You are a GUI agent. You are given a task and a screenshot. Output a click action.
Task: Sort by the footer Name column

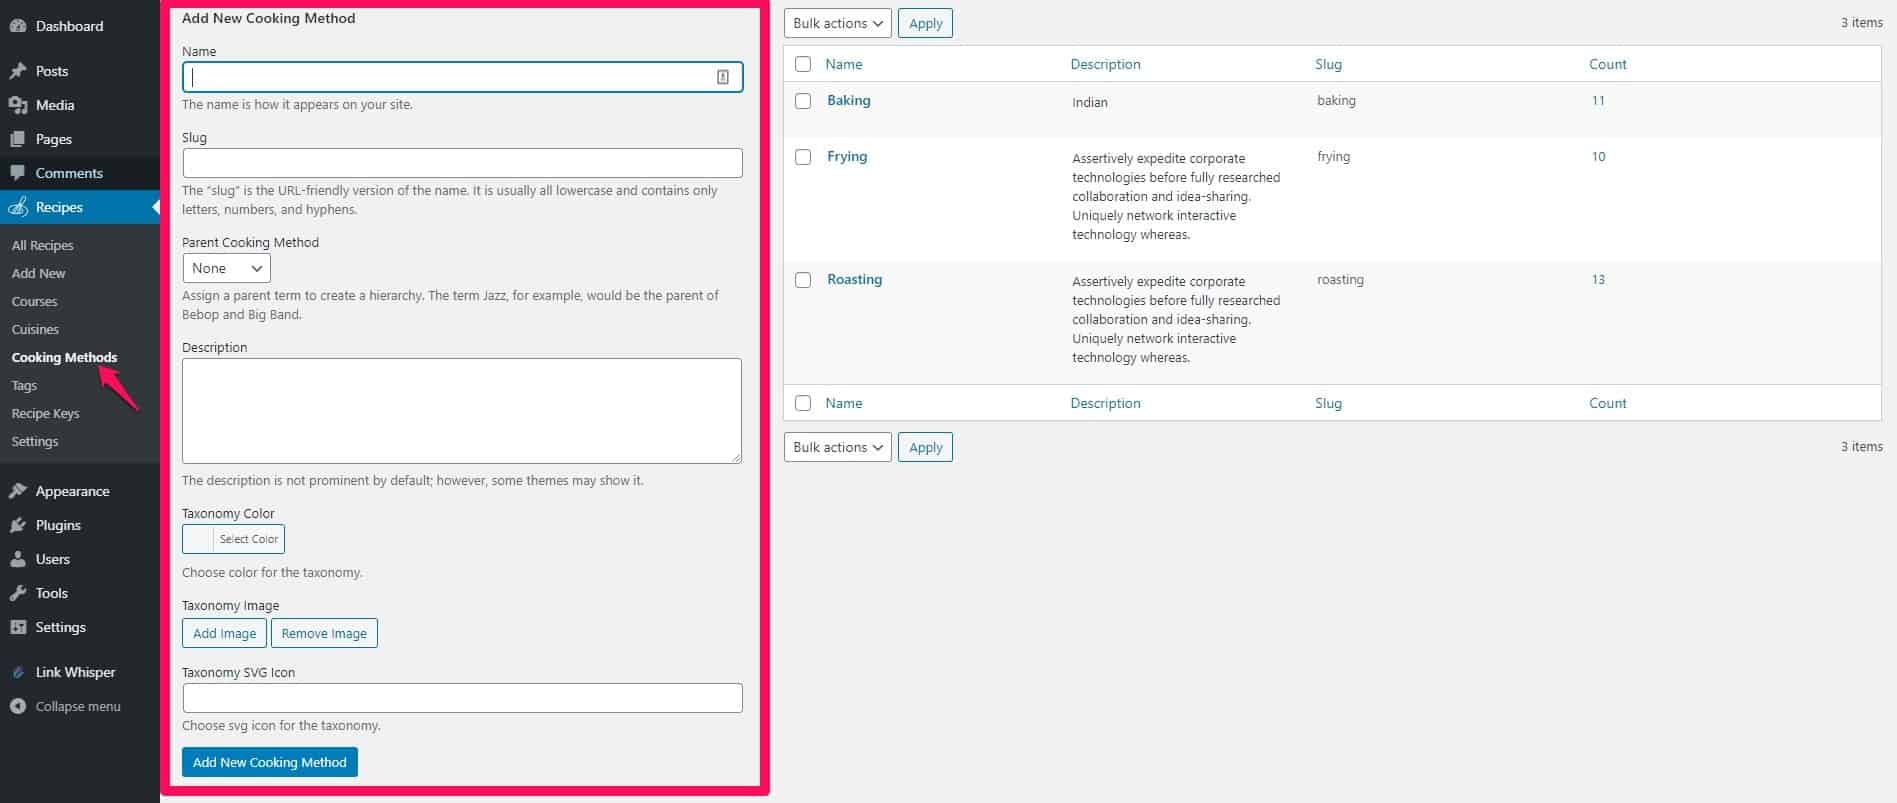pyautogui.click(x=844, y=403)
